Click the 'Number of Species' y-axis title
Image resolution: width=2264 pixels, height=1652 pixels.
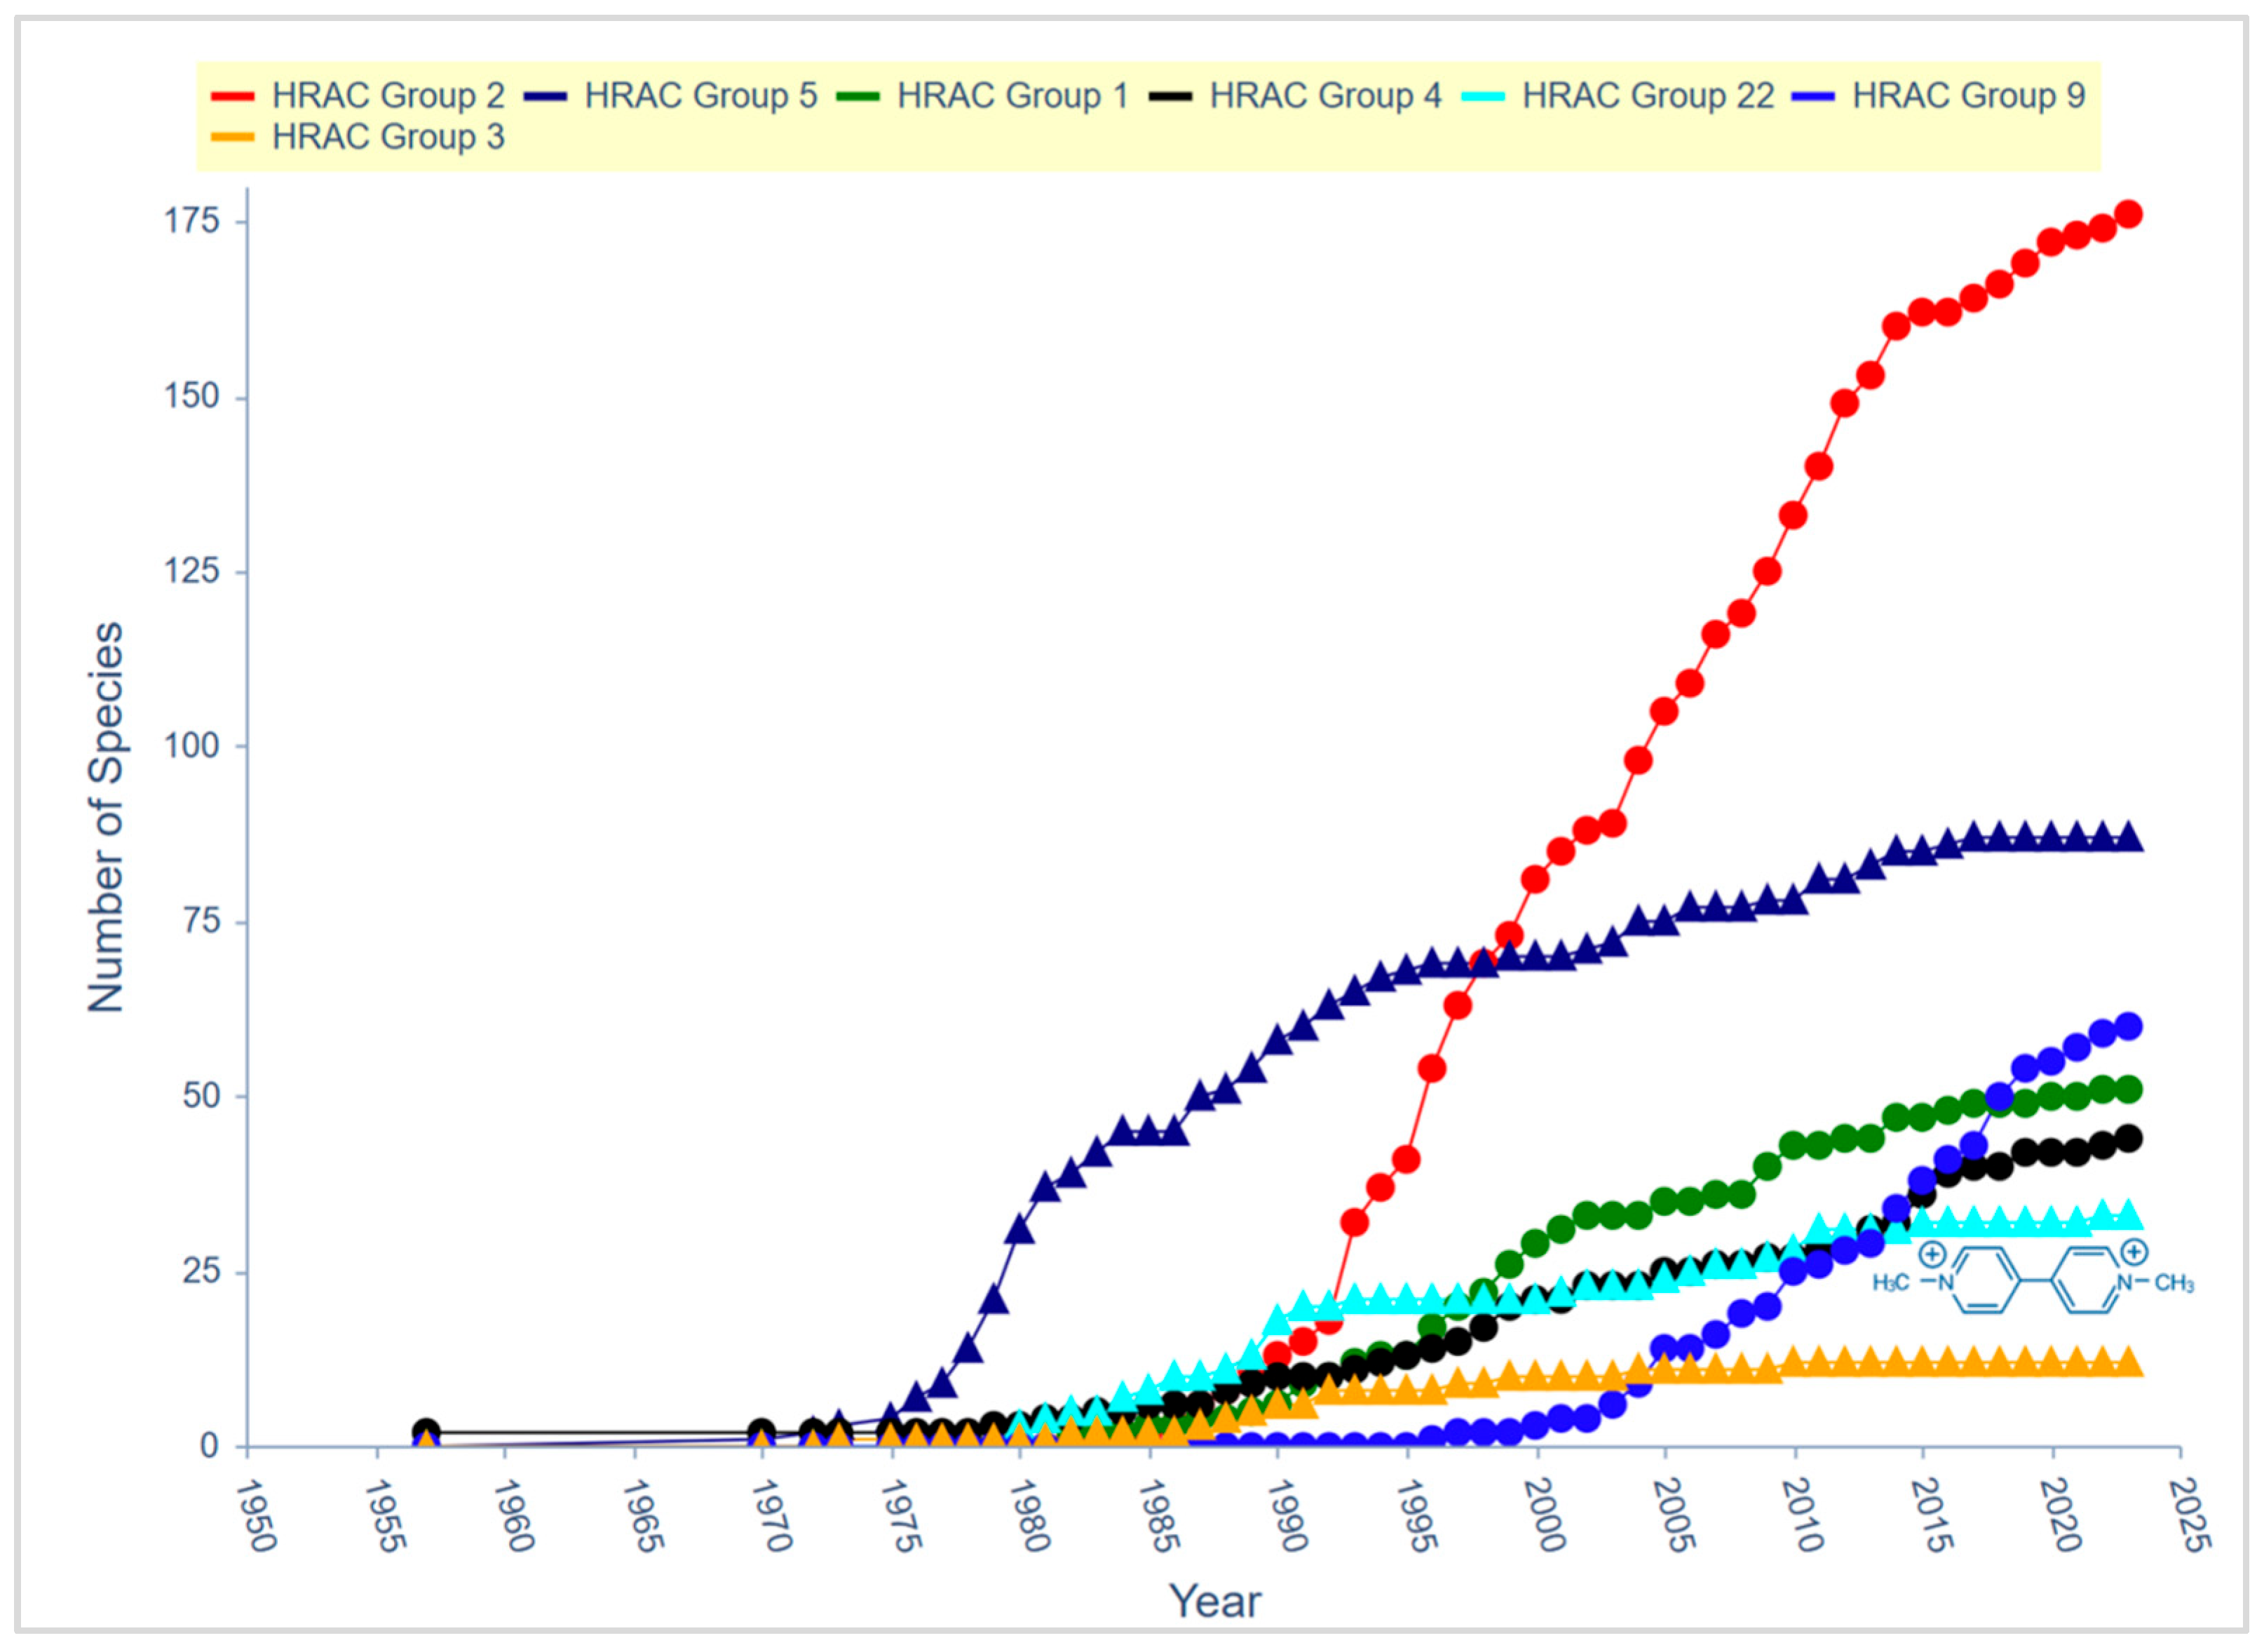[x=106, y=817]
